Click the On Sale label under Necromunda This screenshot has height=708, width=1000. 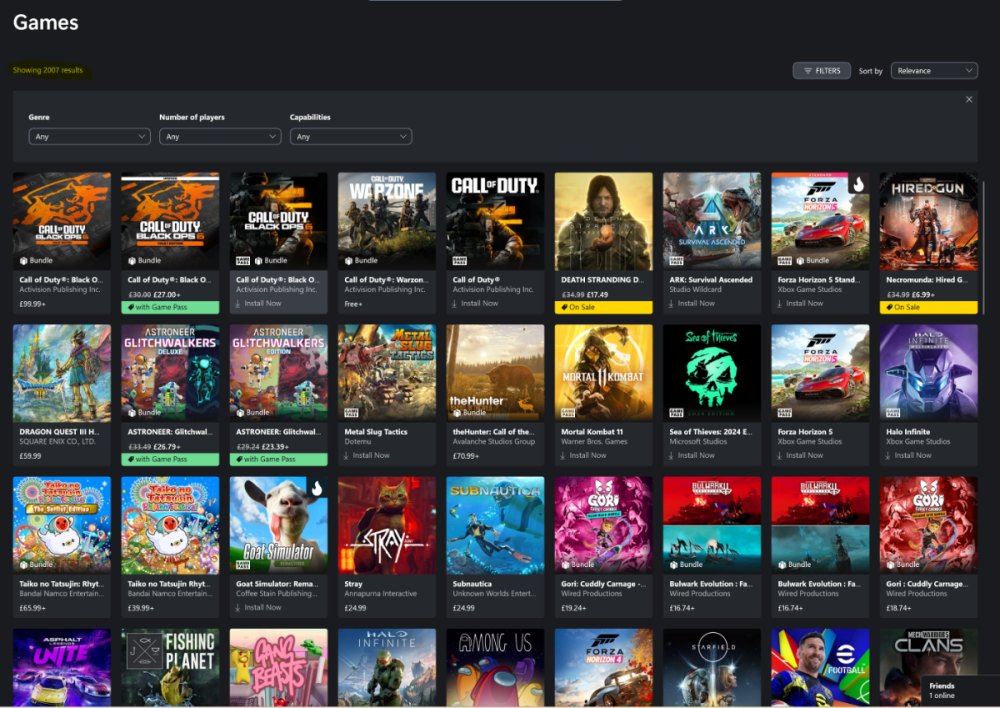(907, 308)
